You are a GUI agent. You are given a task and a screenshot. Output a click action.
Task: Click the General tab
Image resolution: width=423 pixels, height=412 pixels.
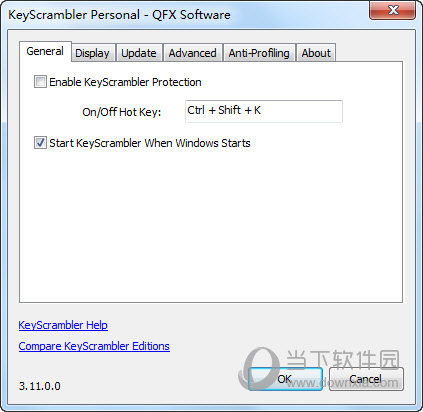pyautogui.click(x=45, y=51)
